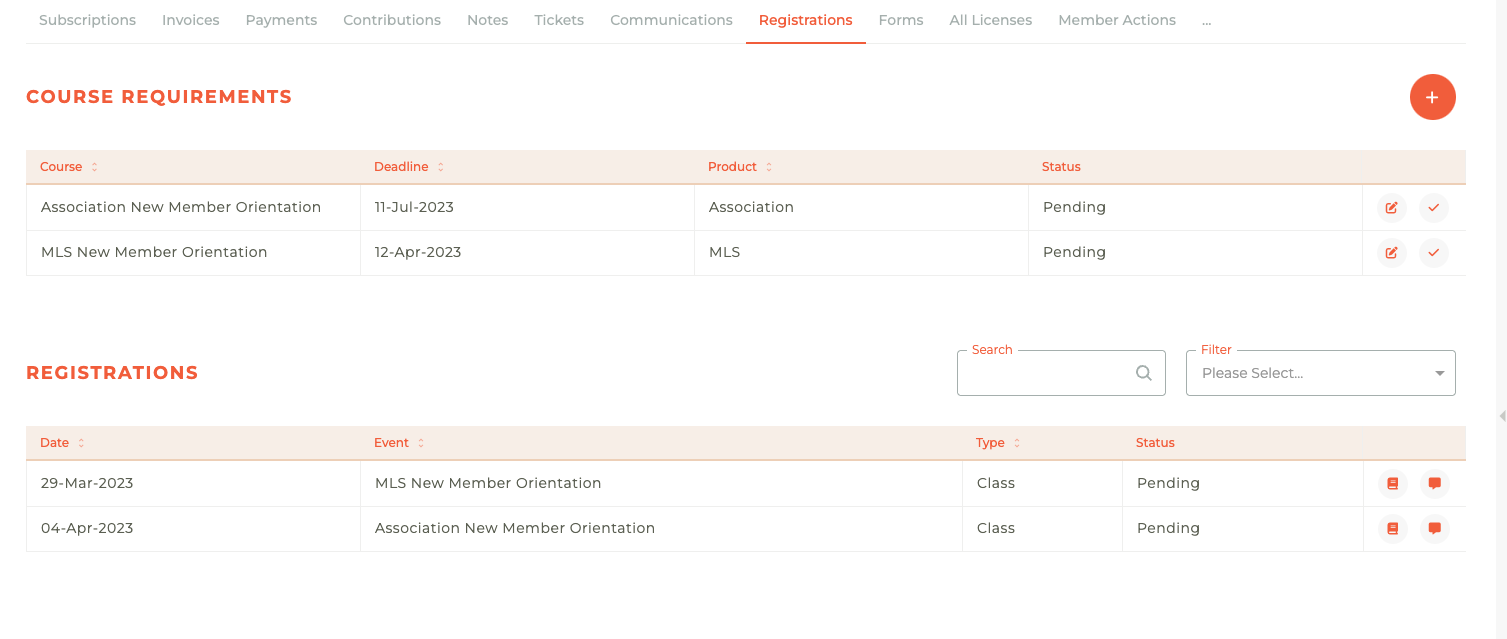The width and height of the screenshot is (1507, 639).
Task: Open comment icon for 29-Mar-2023 registration
Action: (x=1434, y=484)
